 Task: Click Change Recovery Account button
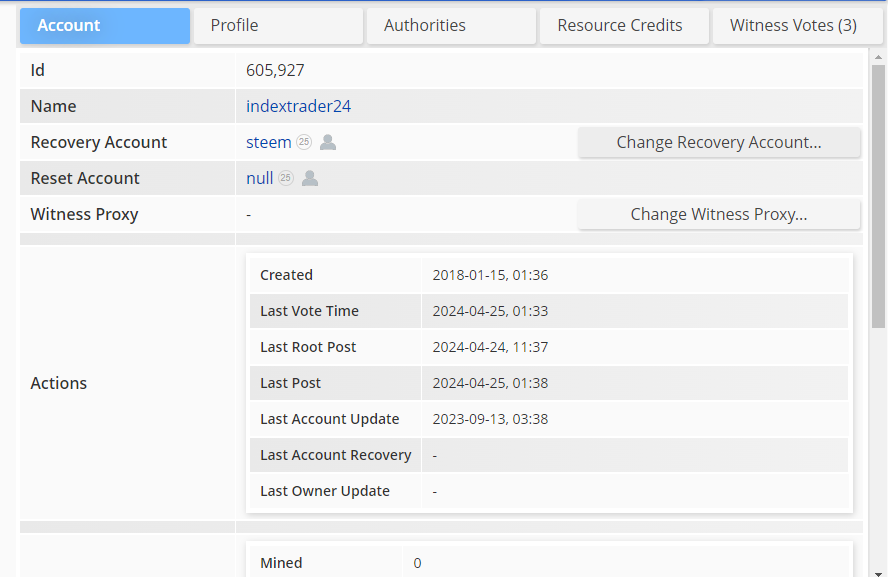[719, 142]
